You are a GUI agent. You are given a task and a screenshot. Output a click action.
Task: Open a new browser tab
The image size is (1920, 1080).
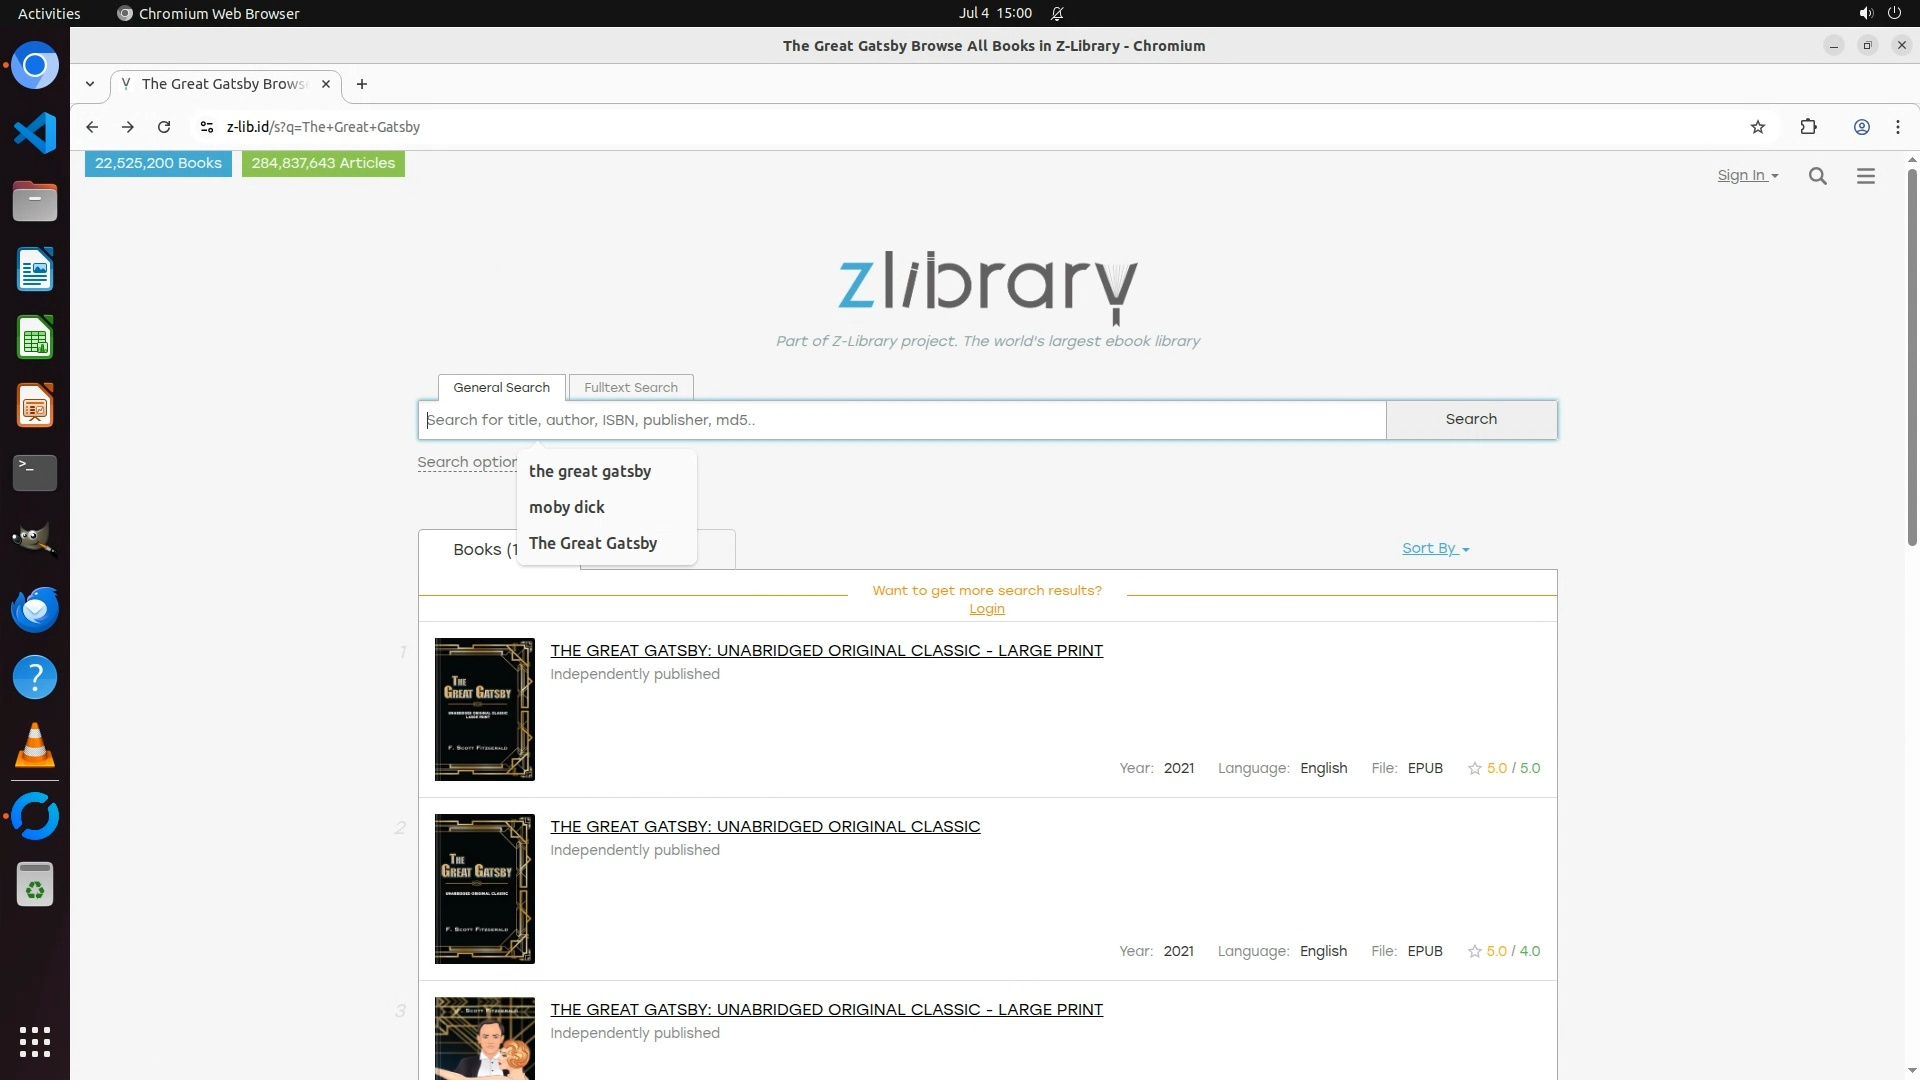coord(362,84)
